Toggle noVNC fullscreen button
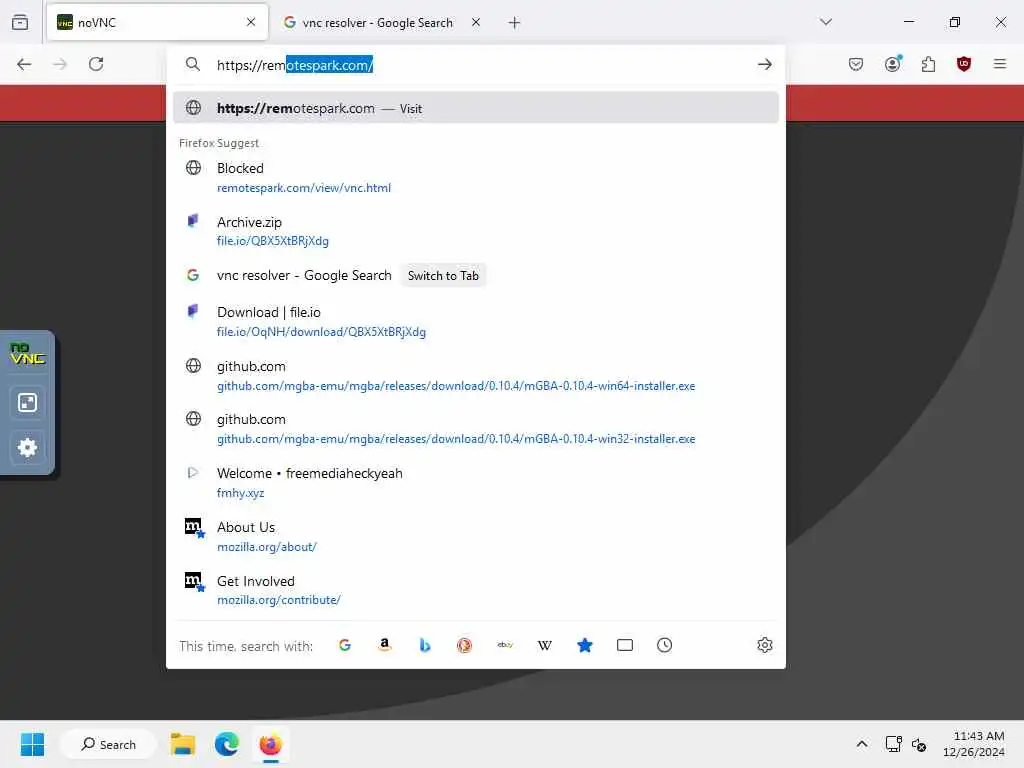 pyautogui.click(x=27, y=402)
